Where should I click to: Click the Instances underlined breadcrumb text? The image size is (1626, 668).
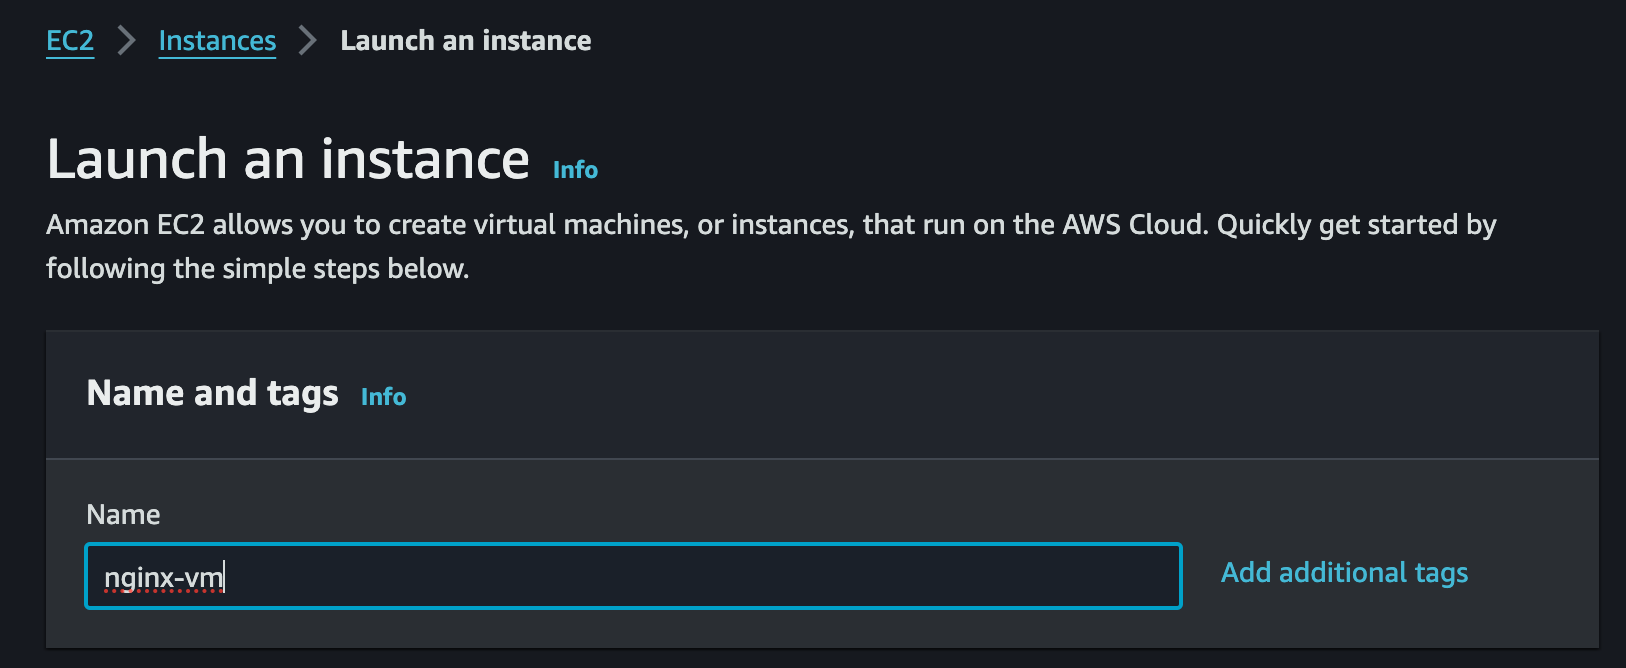point(217,40)
